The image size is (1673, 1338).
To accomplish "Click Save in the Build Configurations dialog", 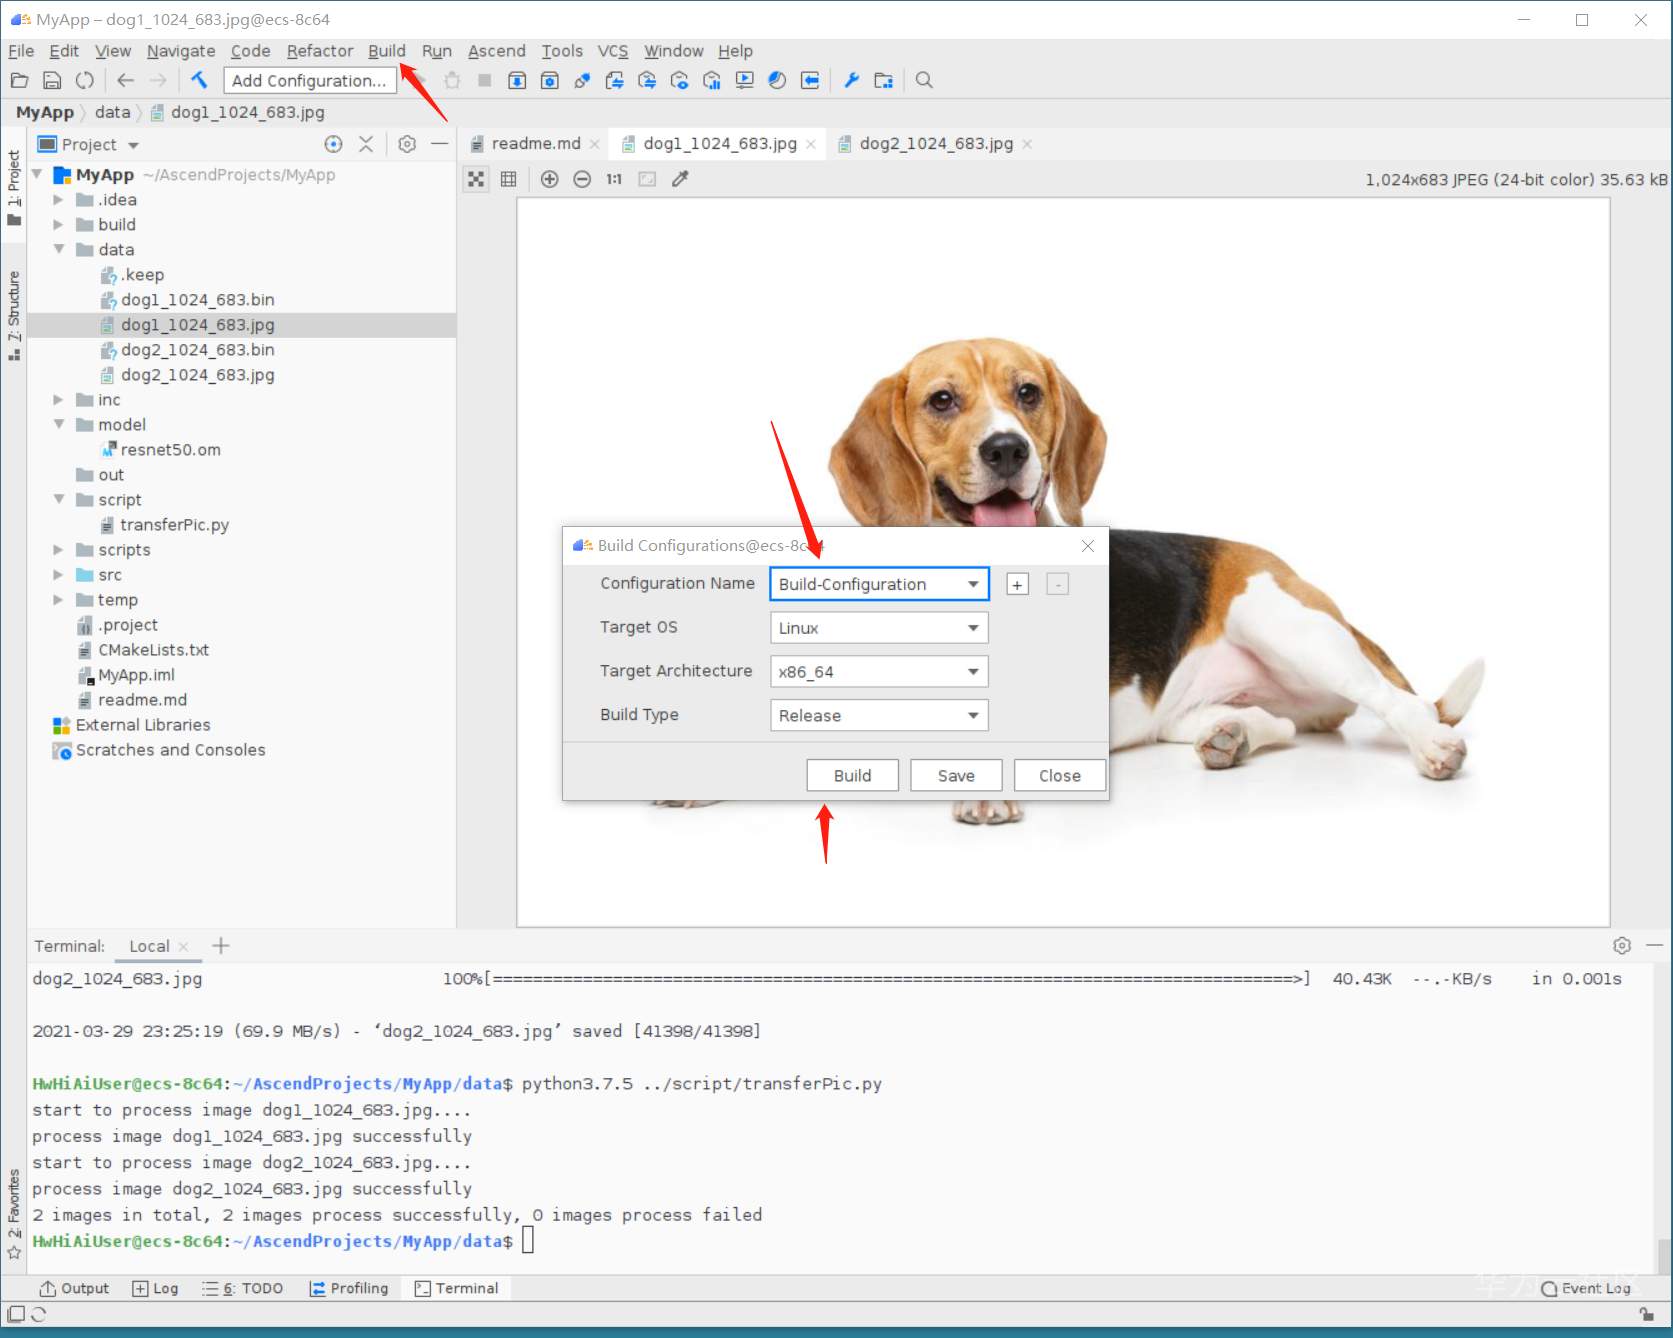I will [x=956, y=776].
